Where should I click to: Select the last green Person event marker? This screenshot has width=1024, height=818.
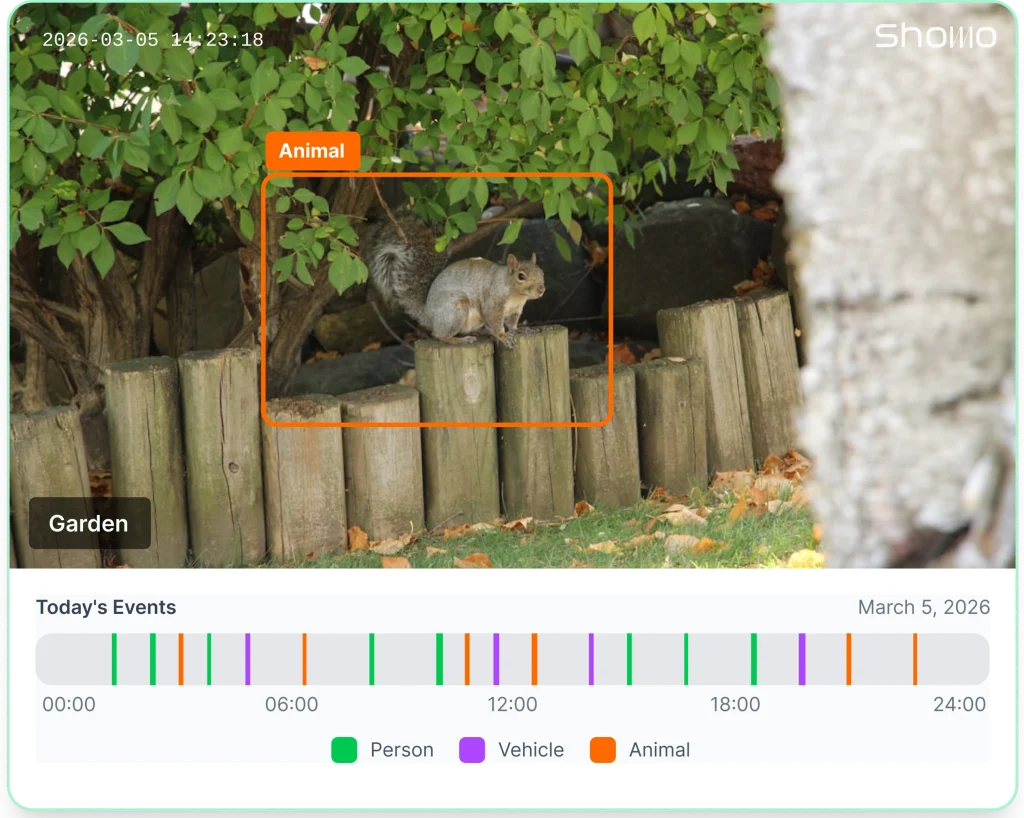[x=753, y=659]
